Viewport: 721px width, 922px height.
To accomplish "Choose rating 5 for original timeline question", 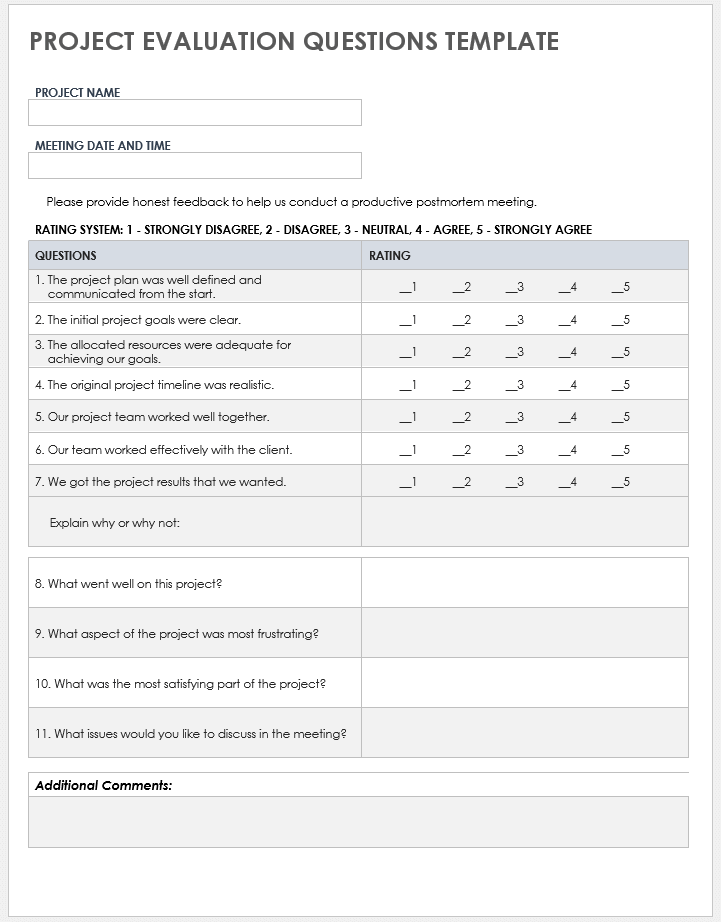I will (620, 385).
